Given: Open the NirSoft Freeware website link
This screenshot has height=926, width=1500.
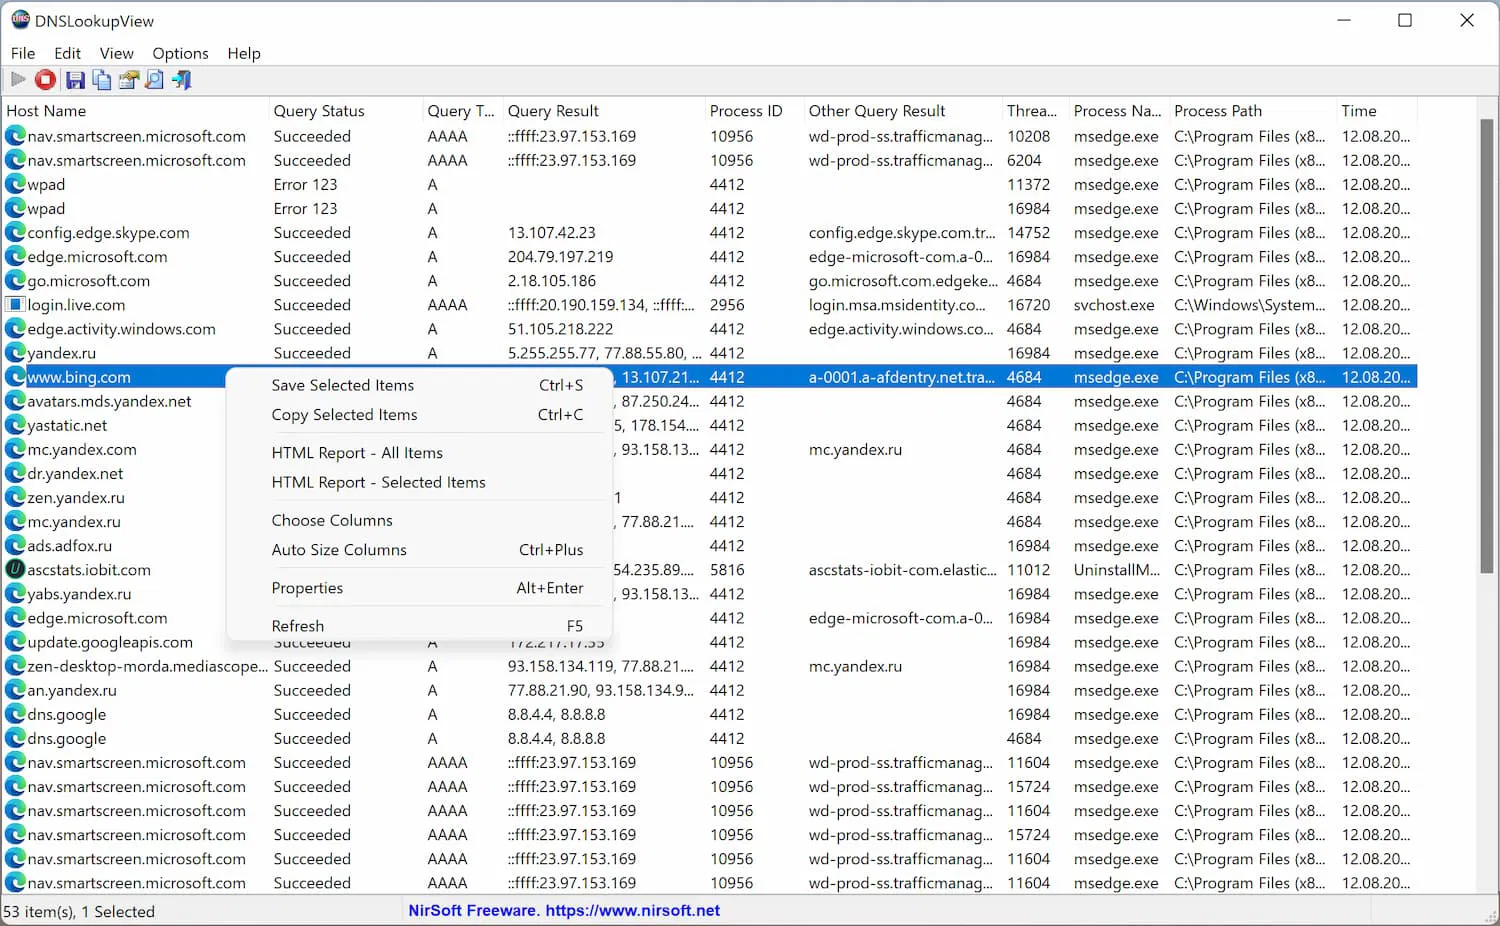Looking at the screenshot, I should click(564, 911).
